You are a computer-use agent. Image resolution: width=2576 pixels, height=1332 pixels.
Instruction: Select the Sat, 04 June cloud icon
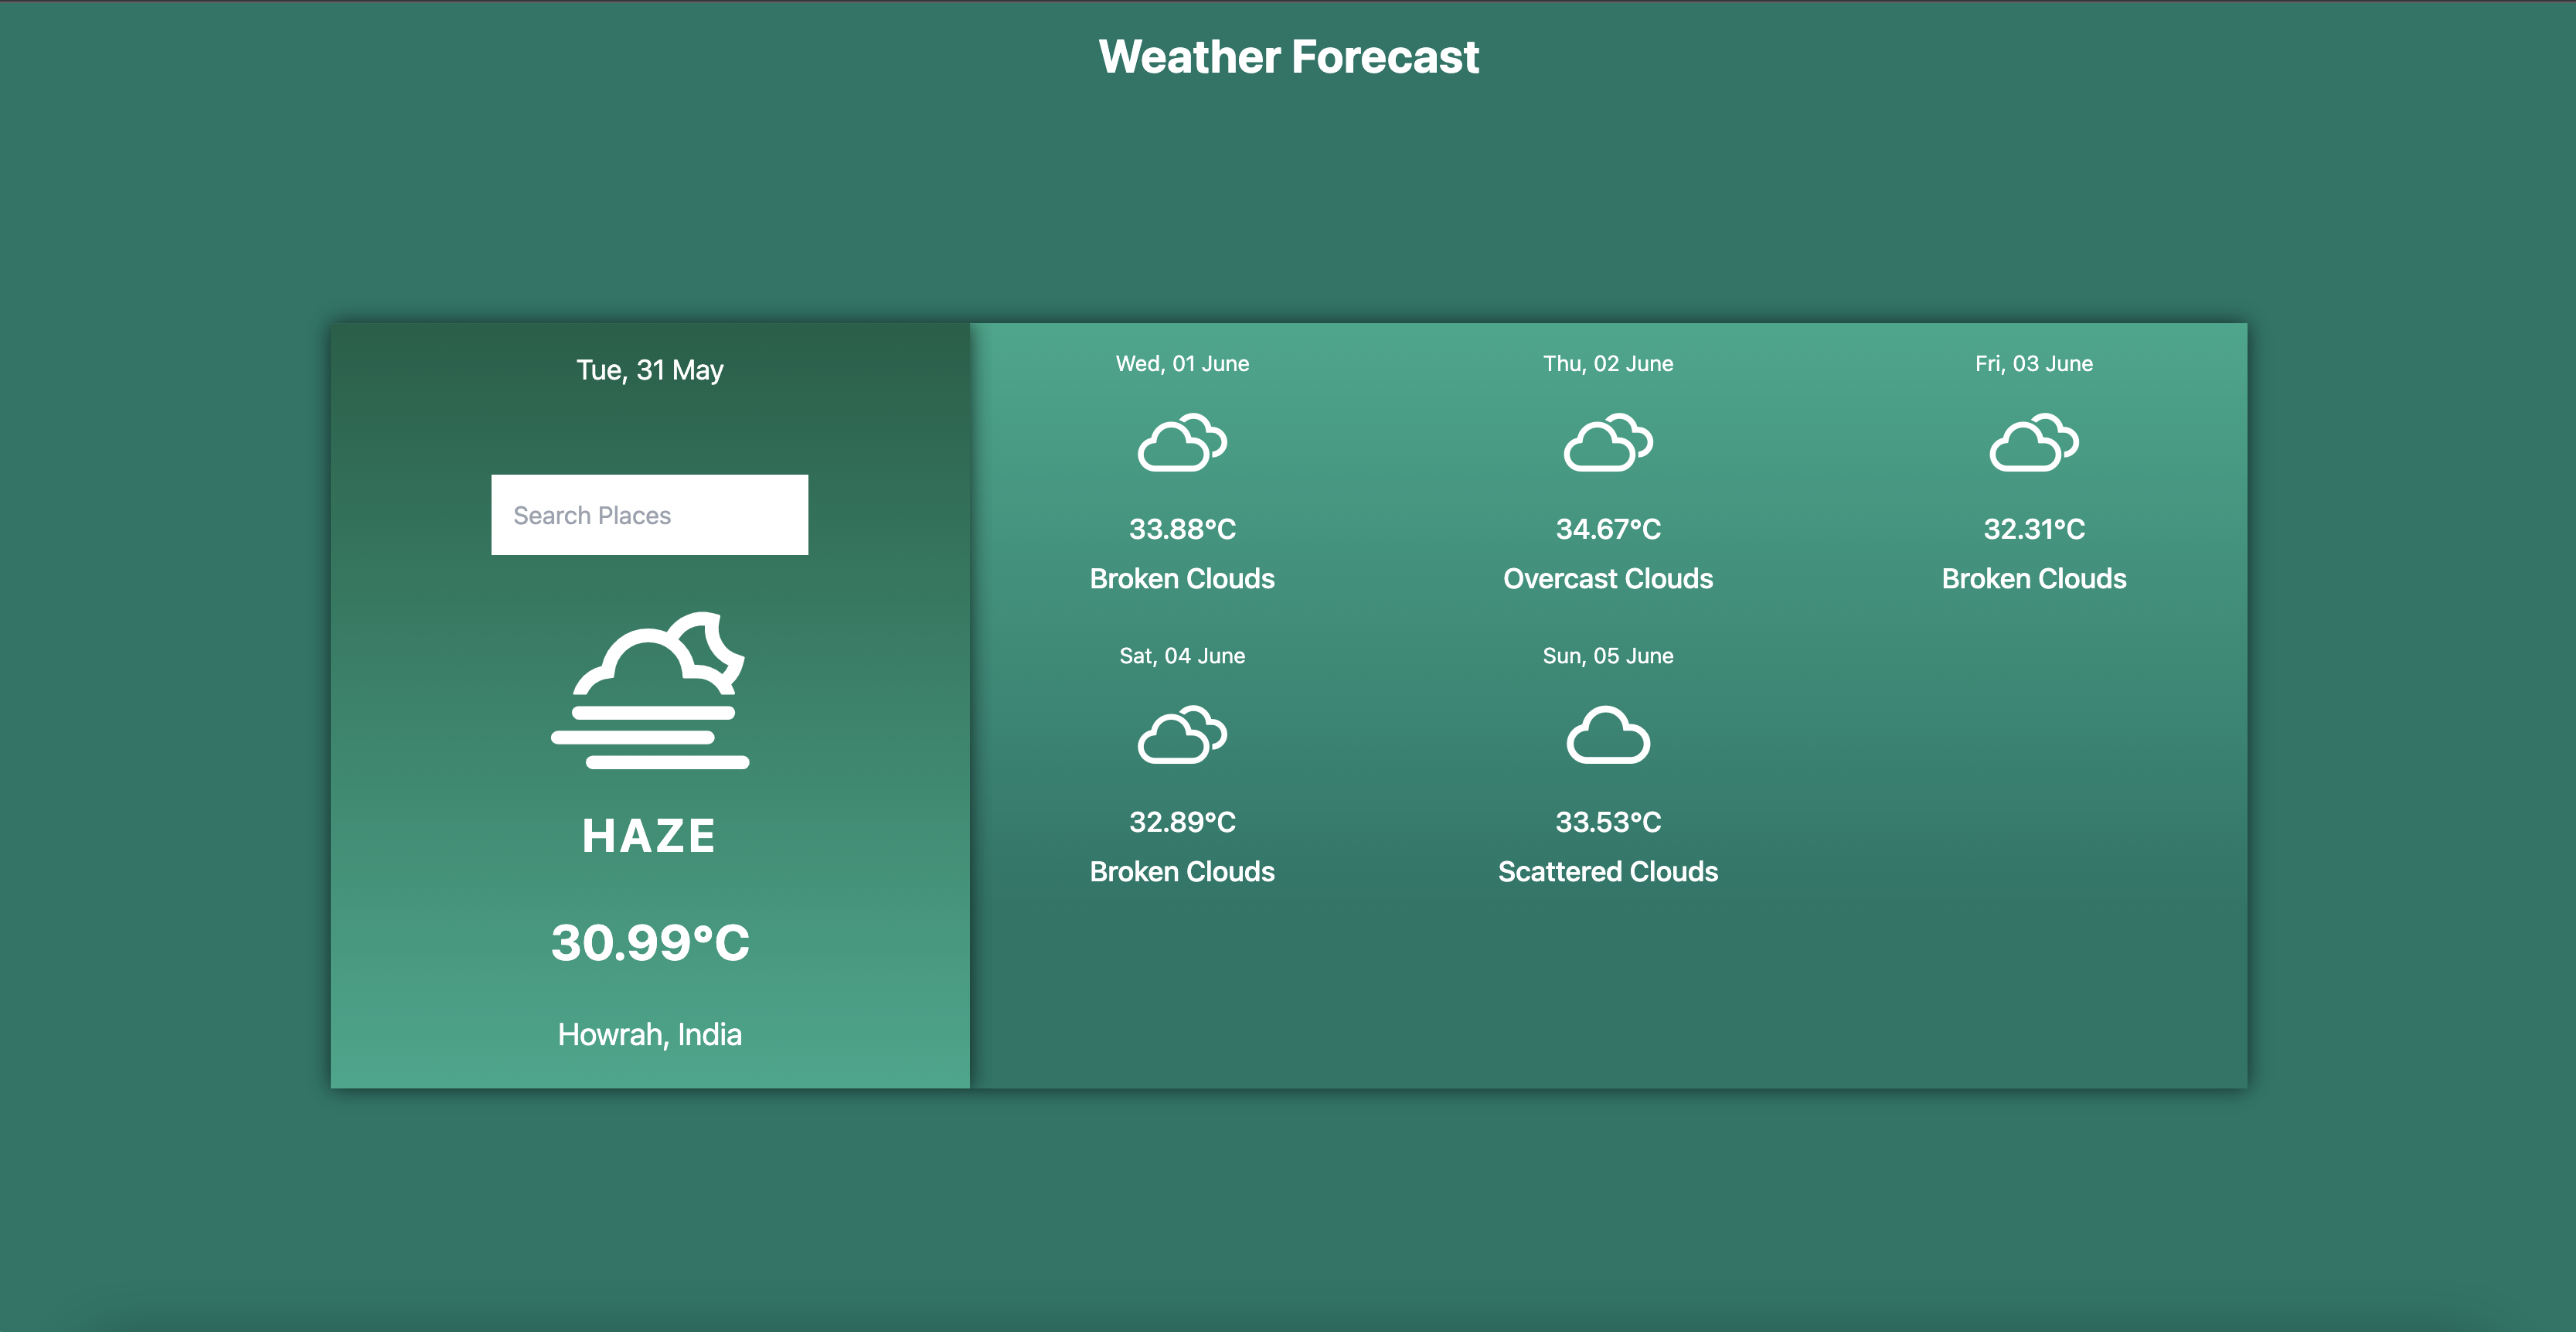click(1182, 735)
